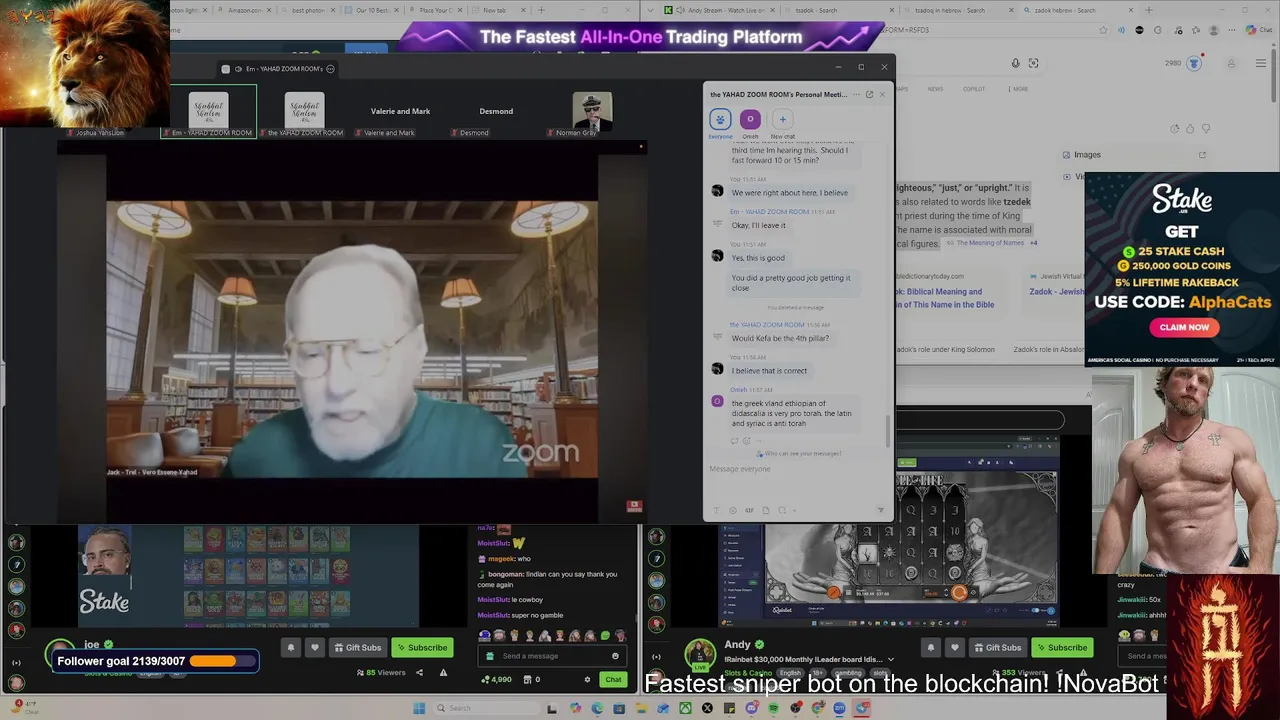
Task: Click the thumbs down on the Bing answer
Action: click(1206, 128)
